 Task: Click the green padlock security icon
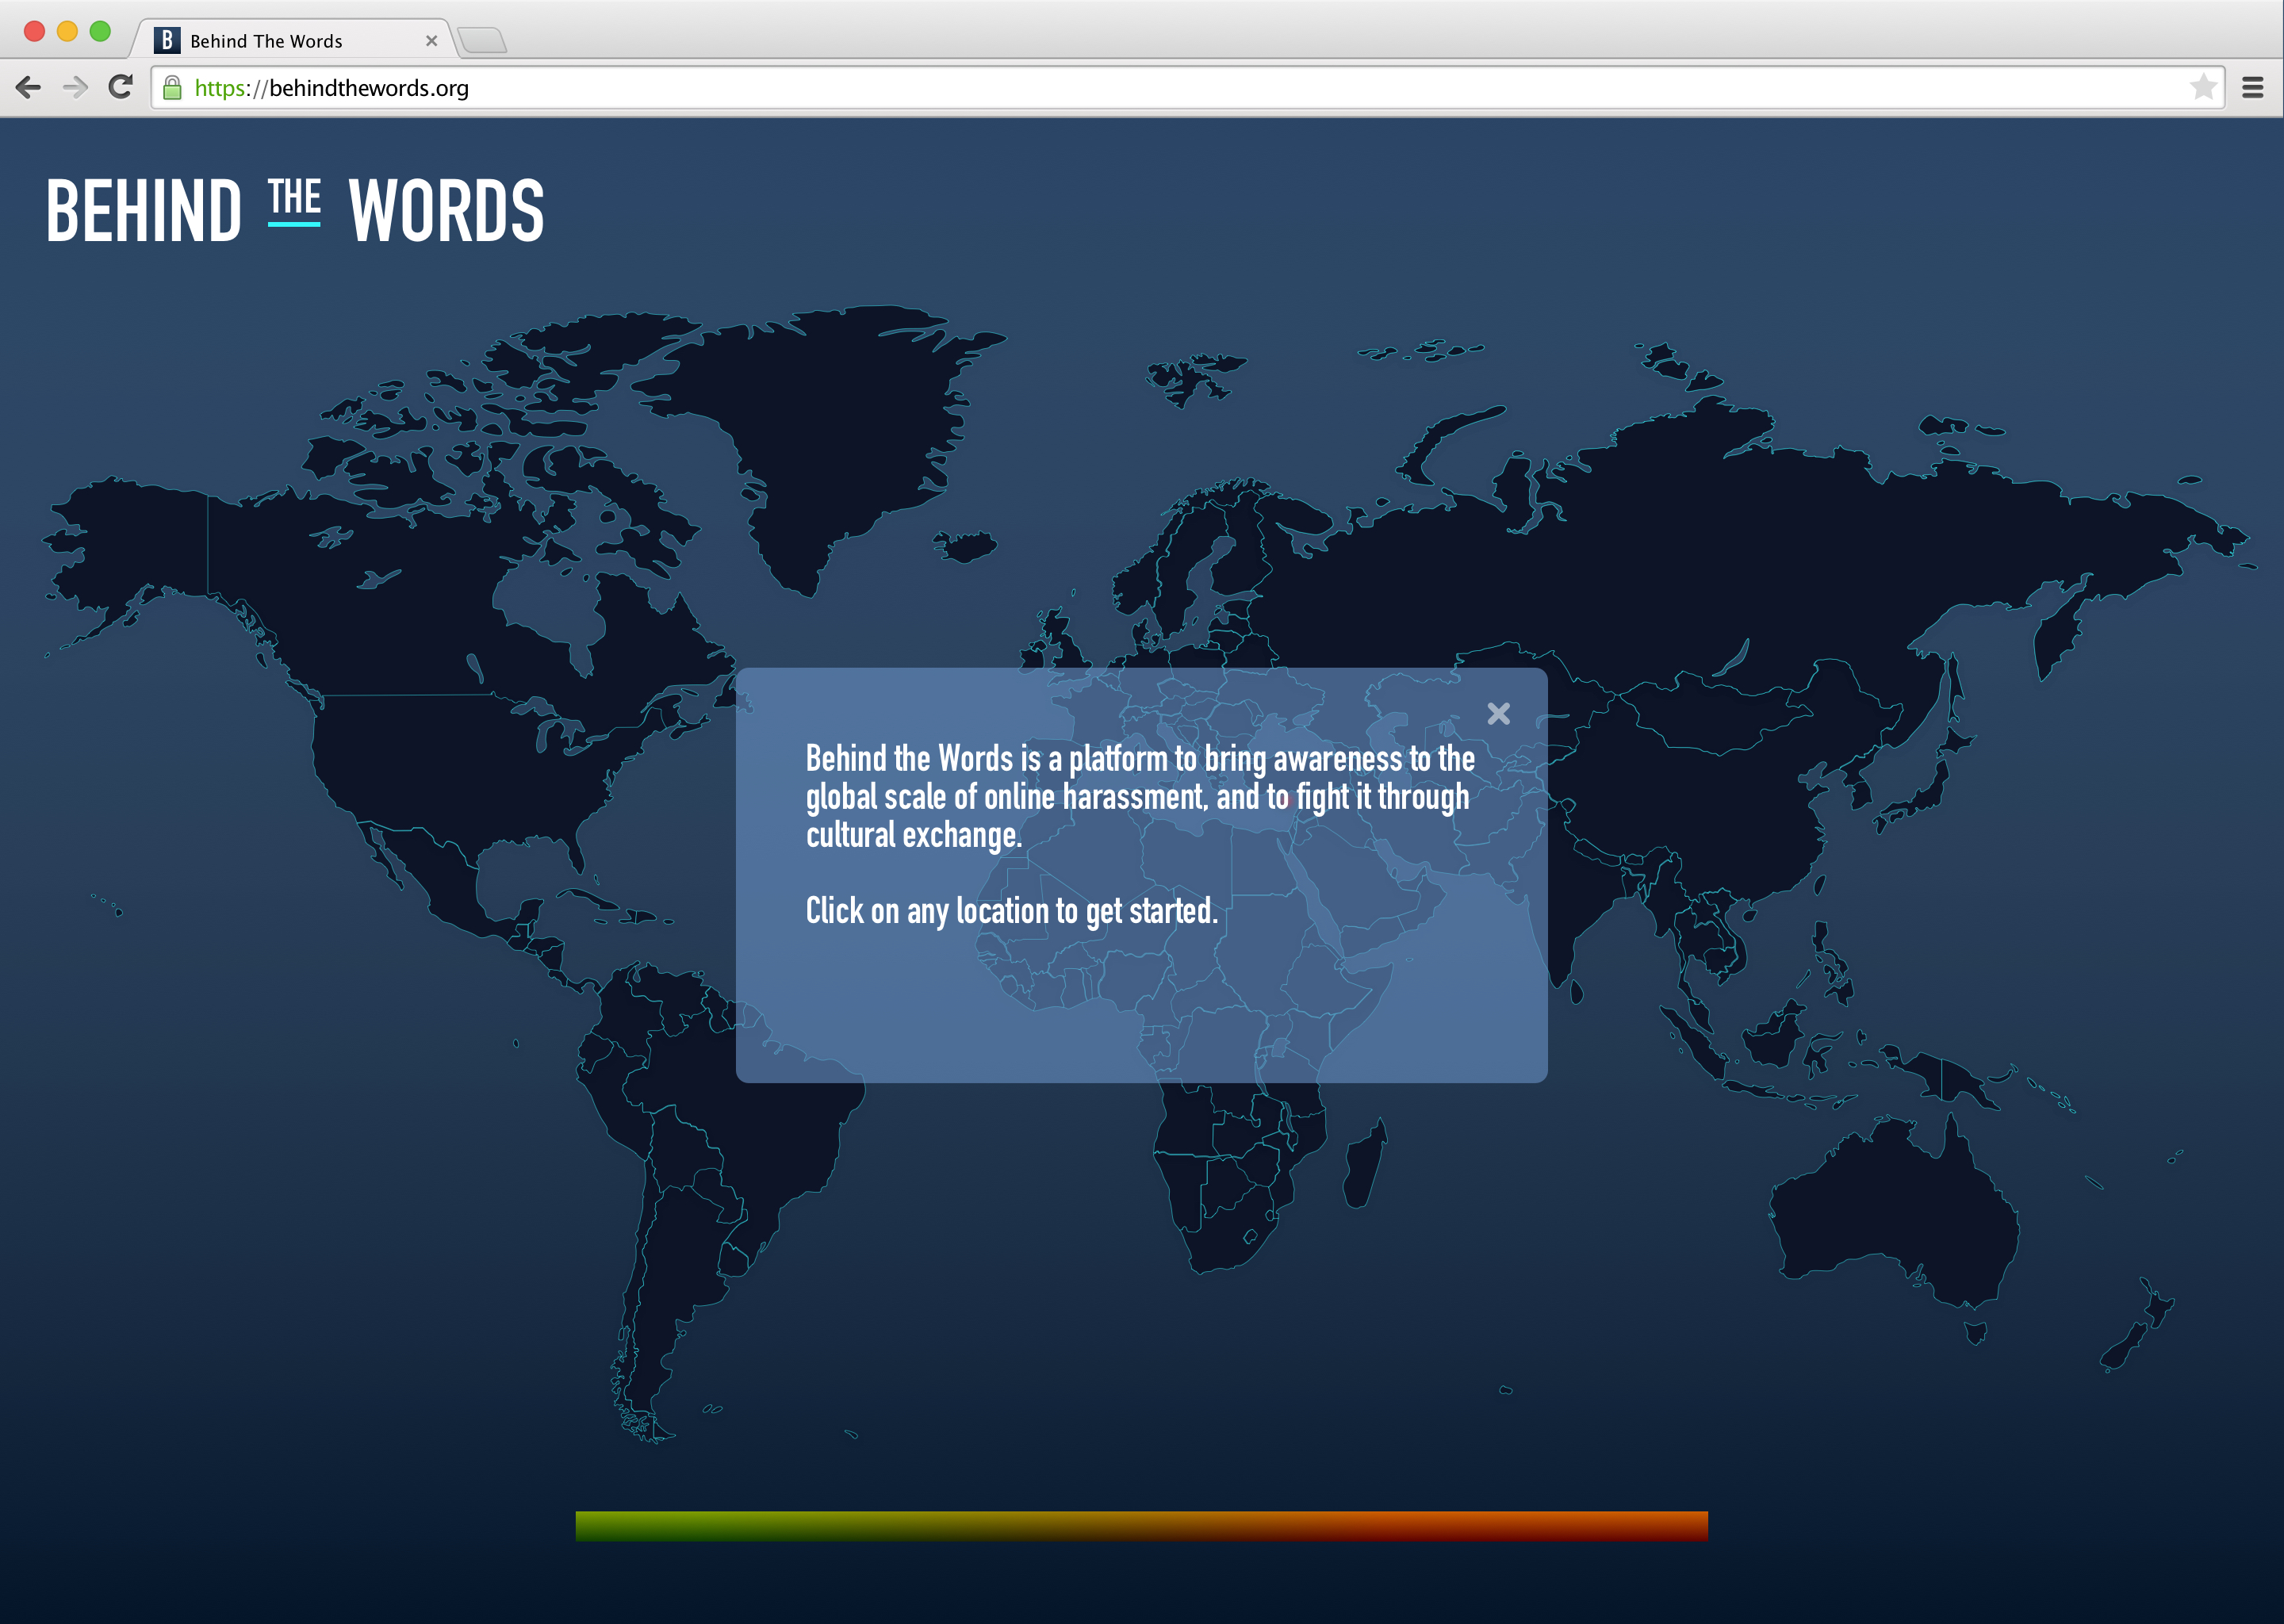point(172,88)
